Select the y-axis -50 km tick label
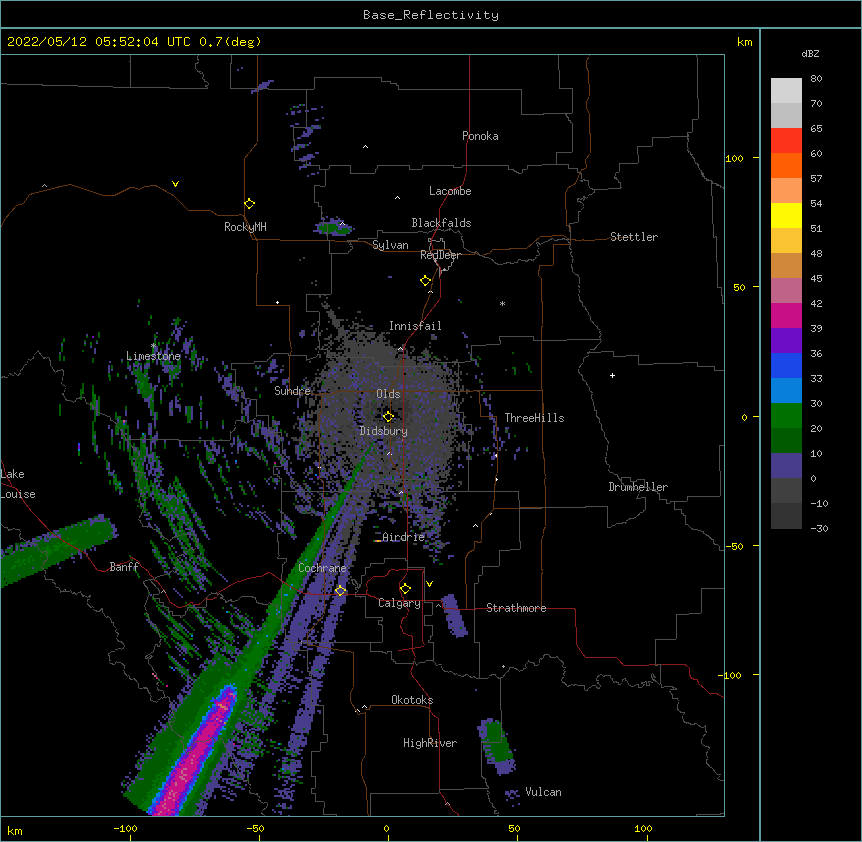This screenshot has width=862, height=842. pyautogui.click(x=734, y=546)
